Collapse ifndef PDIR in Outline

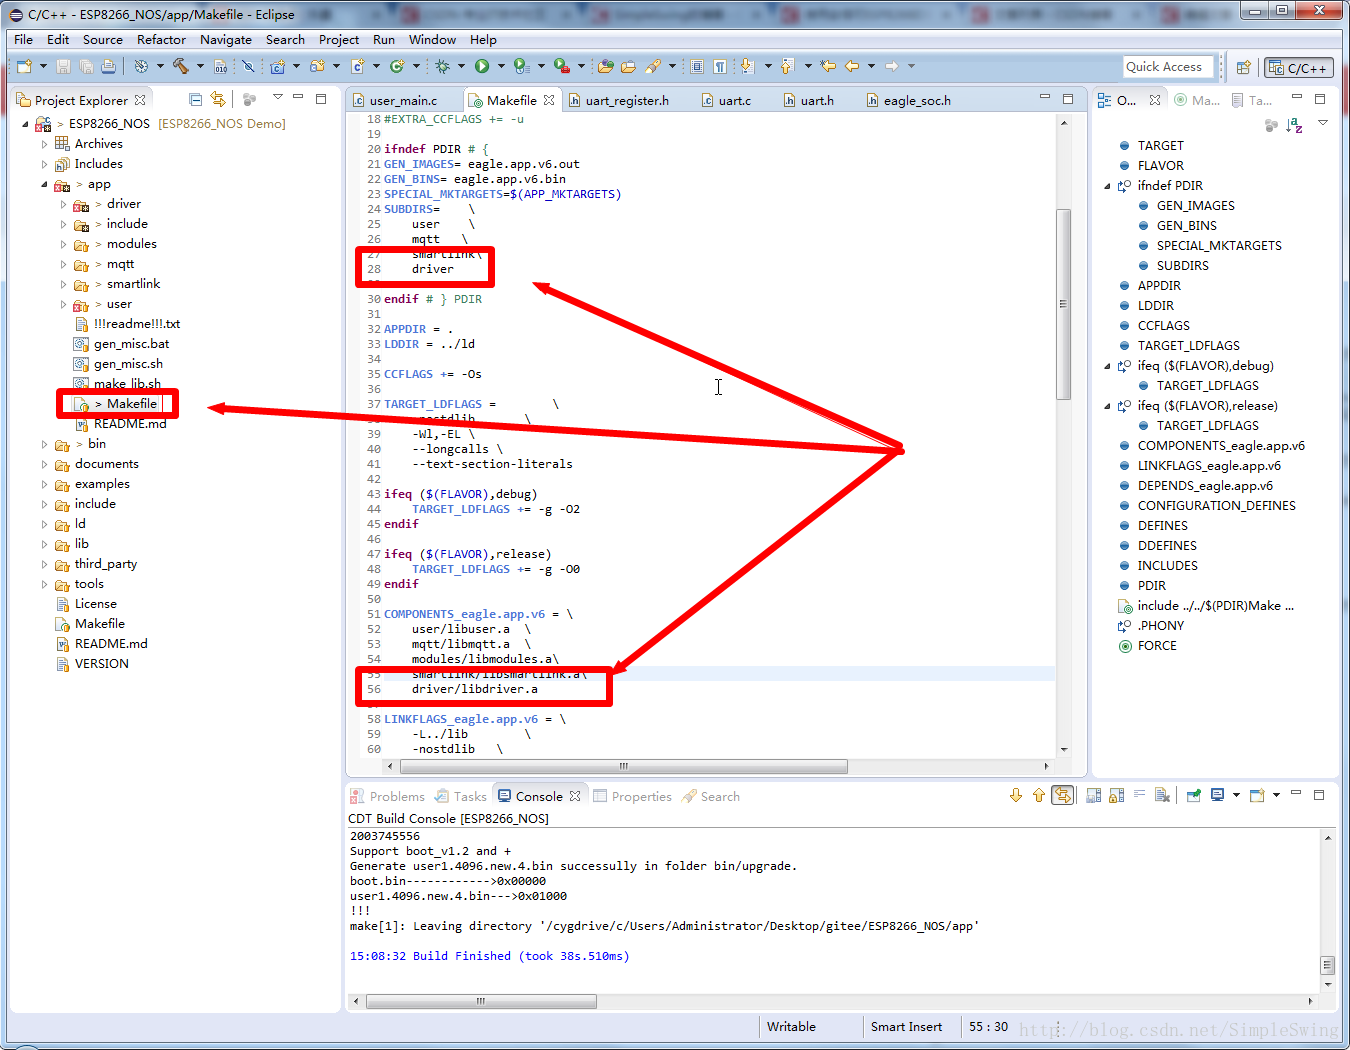click(x=1107, y=185)
